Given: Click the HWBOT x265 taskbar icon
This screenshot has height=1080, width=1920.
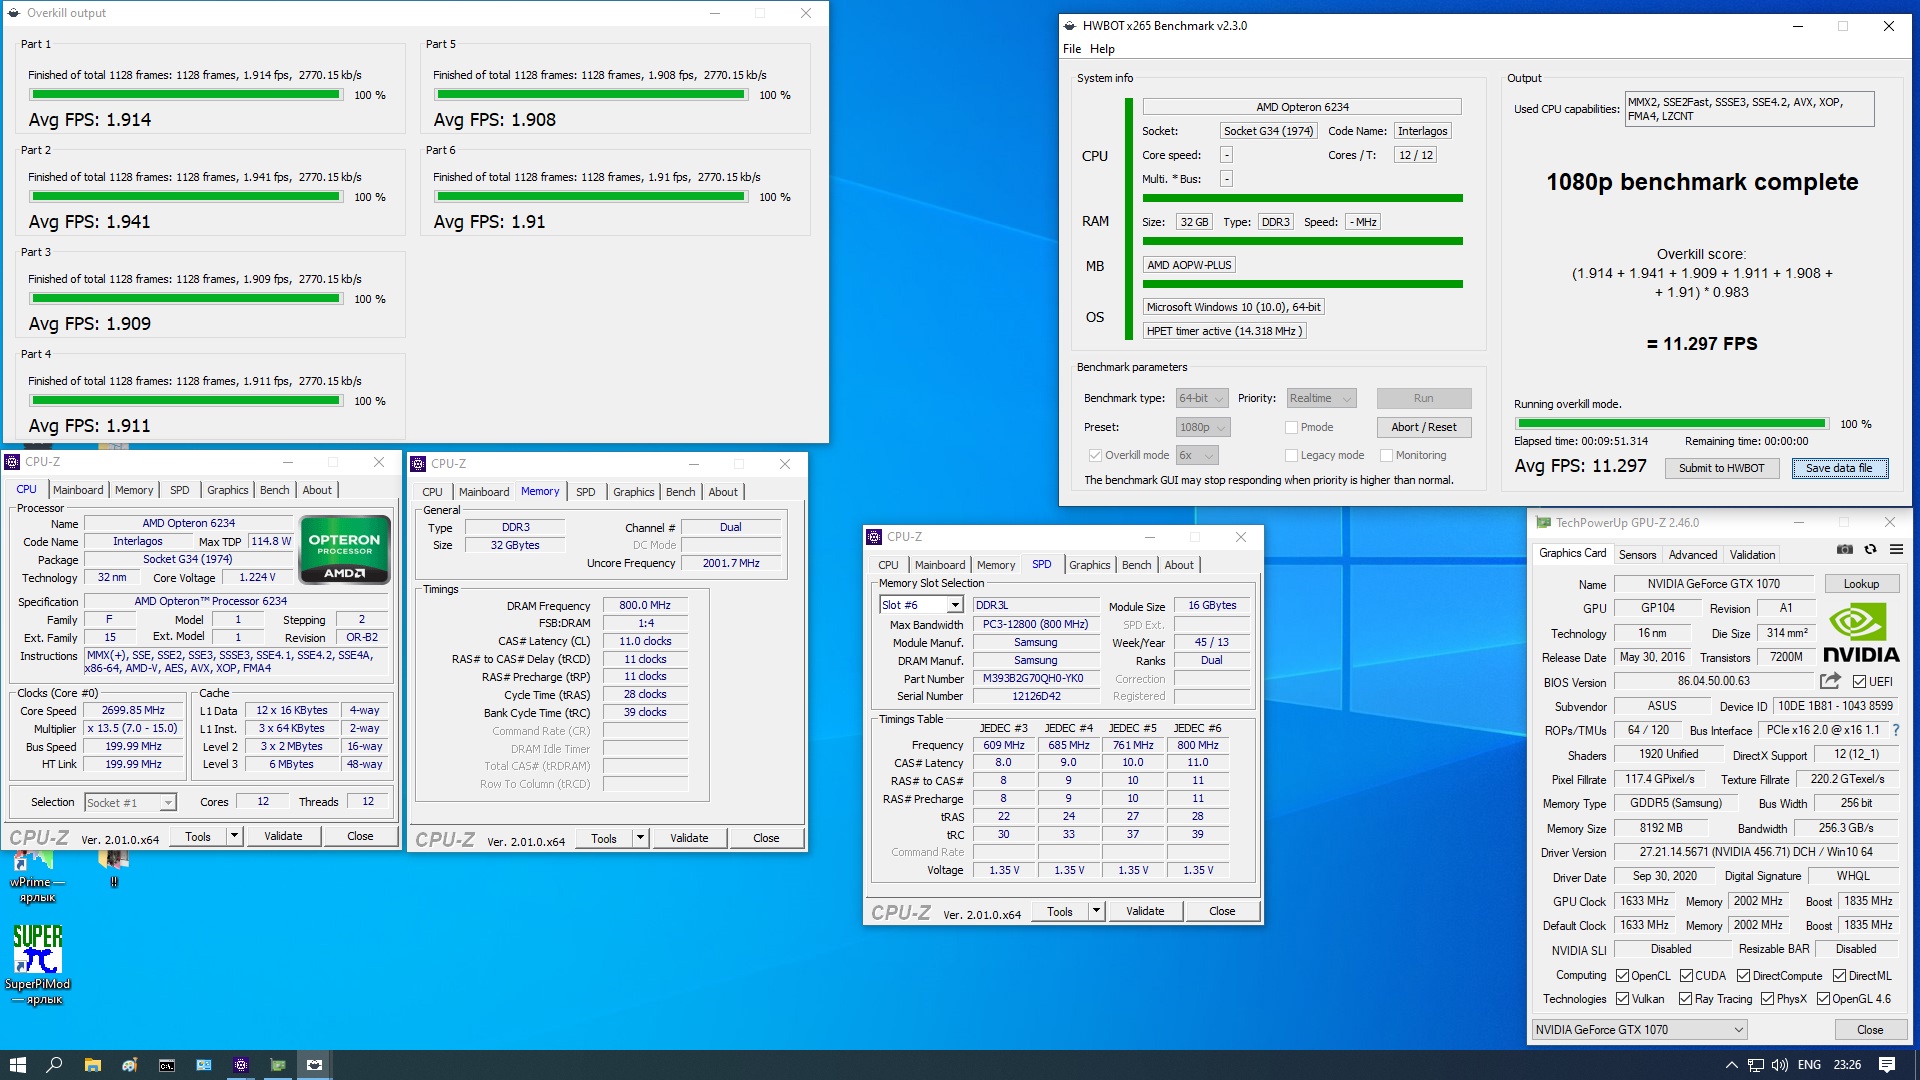Looking at the screenshot, I should [314, 1065].
